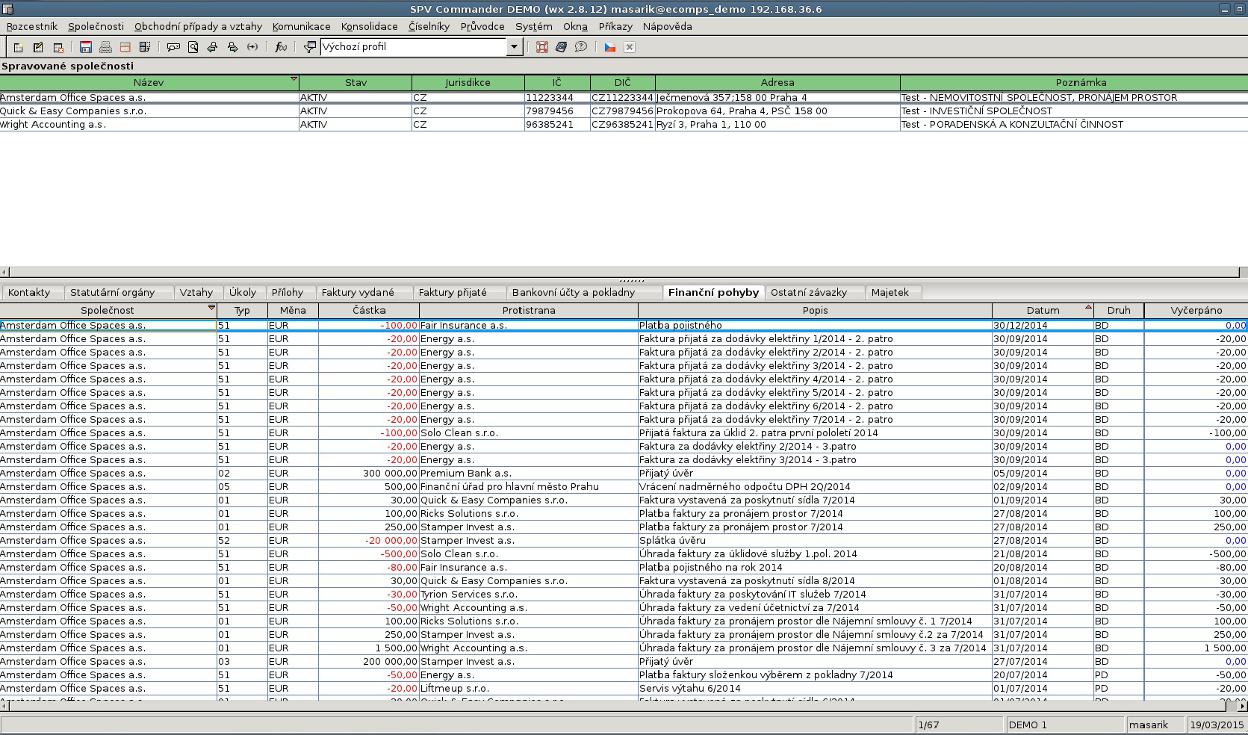
Task: Click the blue floppy disk save icon
Action: [x=86, y=47]
